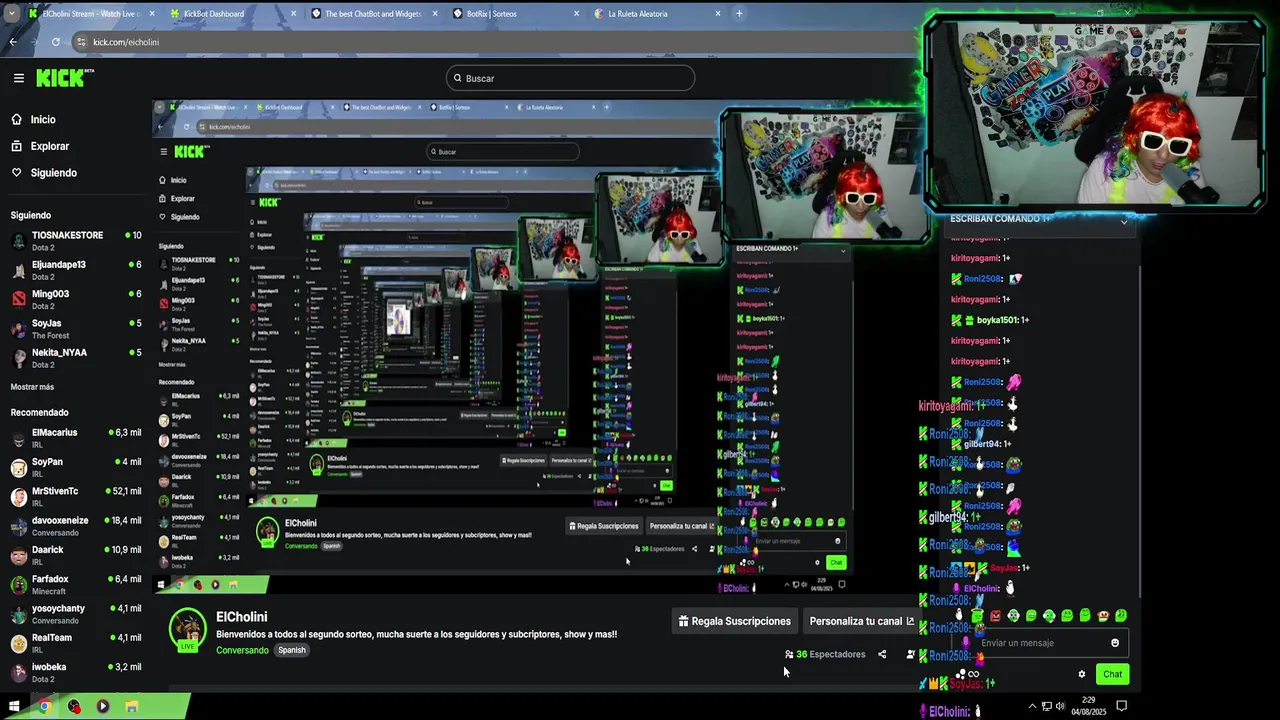This screenshot has width=1280, height=720.
Task: Open OBS Studio from taskbar
Action: pos(74,706)
